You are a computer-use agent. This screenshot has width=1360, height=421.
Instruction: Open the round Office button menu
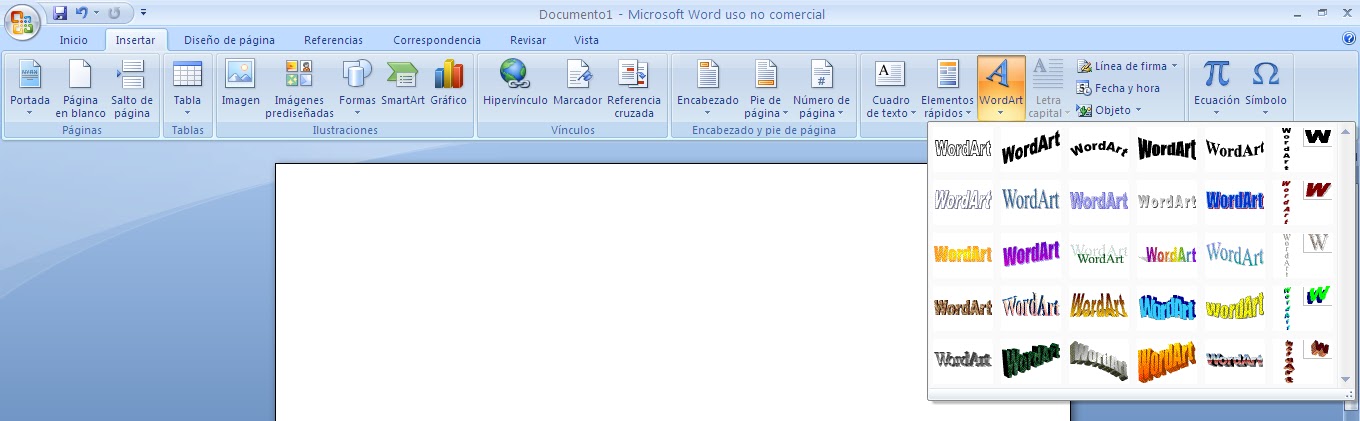22,20
